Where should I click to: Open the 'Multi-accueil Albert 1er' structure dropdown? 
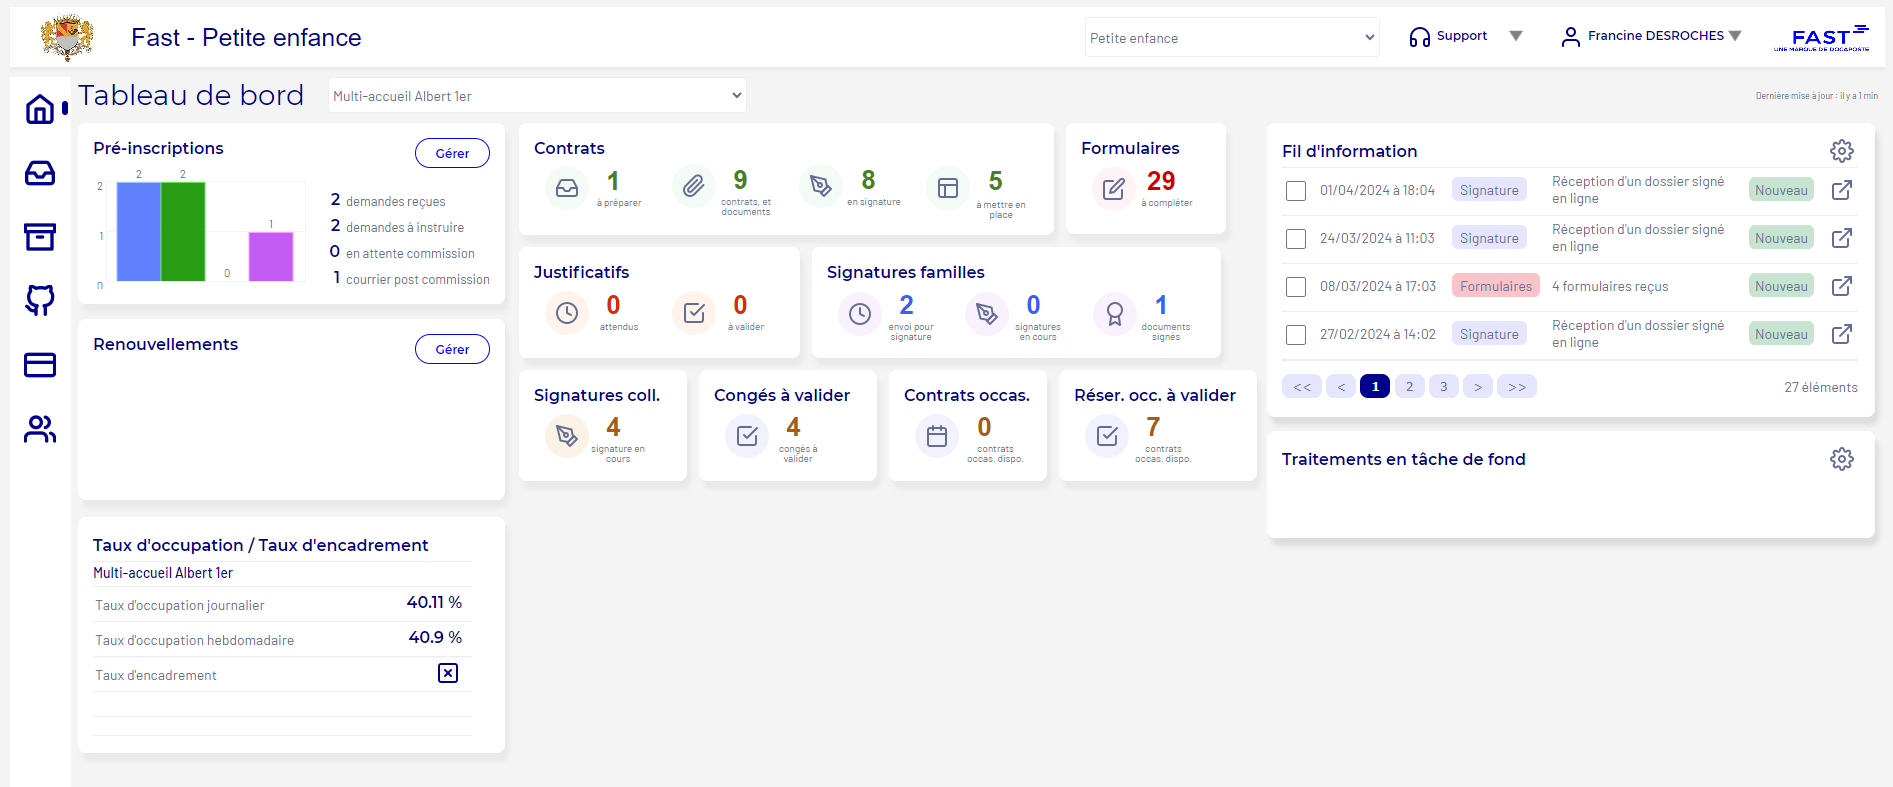coord(537,96)
